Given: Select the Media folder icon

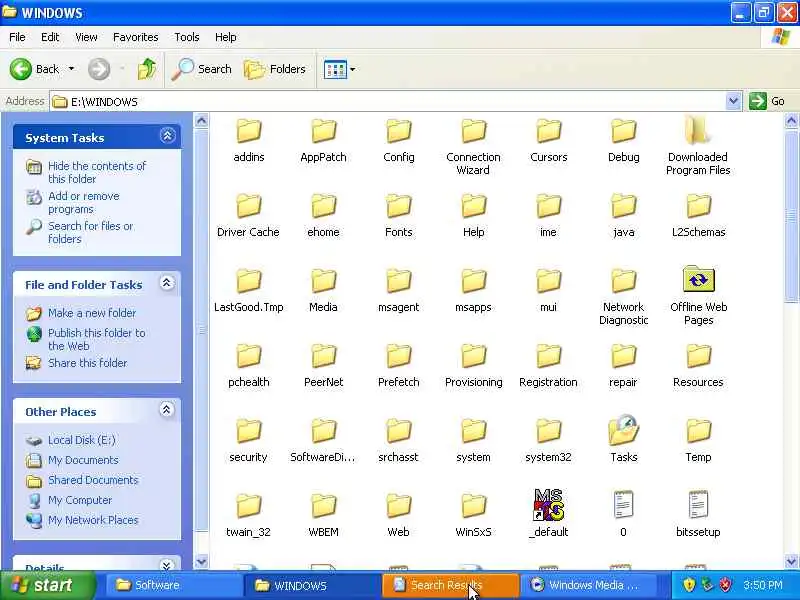Looking at the screenshot, I should pos(323,282).
